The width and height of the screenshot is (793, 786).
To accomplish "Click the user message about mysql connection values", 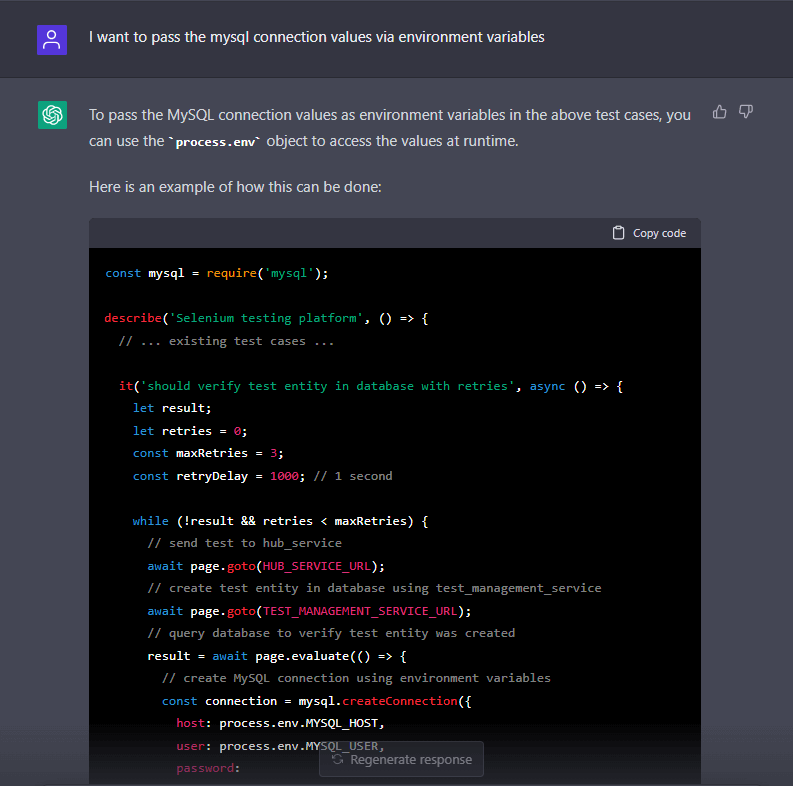I will coord(317,37).
